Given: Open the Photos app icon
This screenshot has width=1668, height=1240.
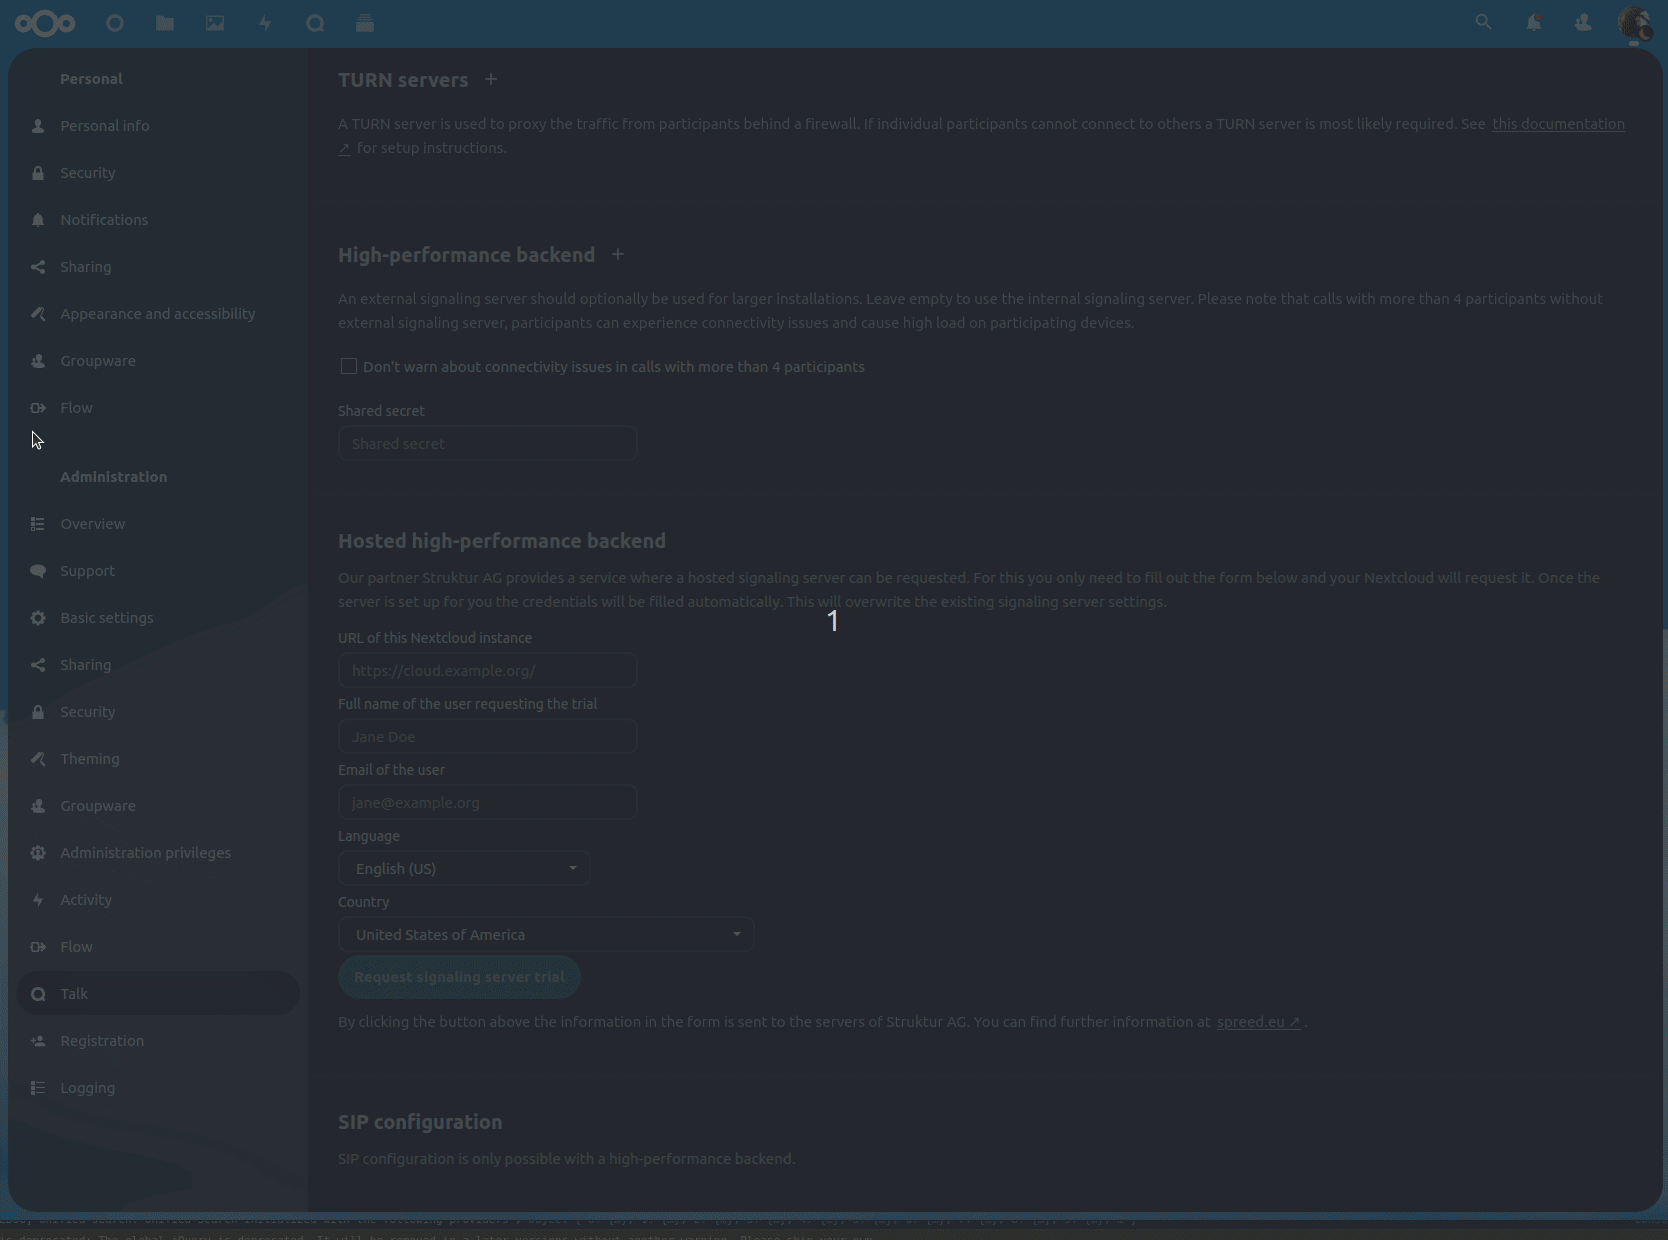Looking at the screenshot, I should coord(215,23).
